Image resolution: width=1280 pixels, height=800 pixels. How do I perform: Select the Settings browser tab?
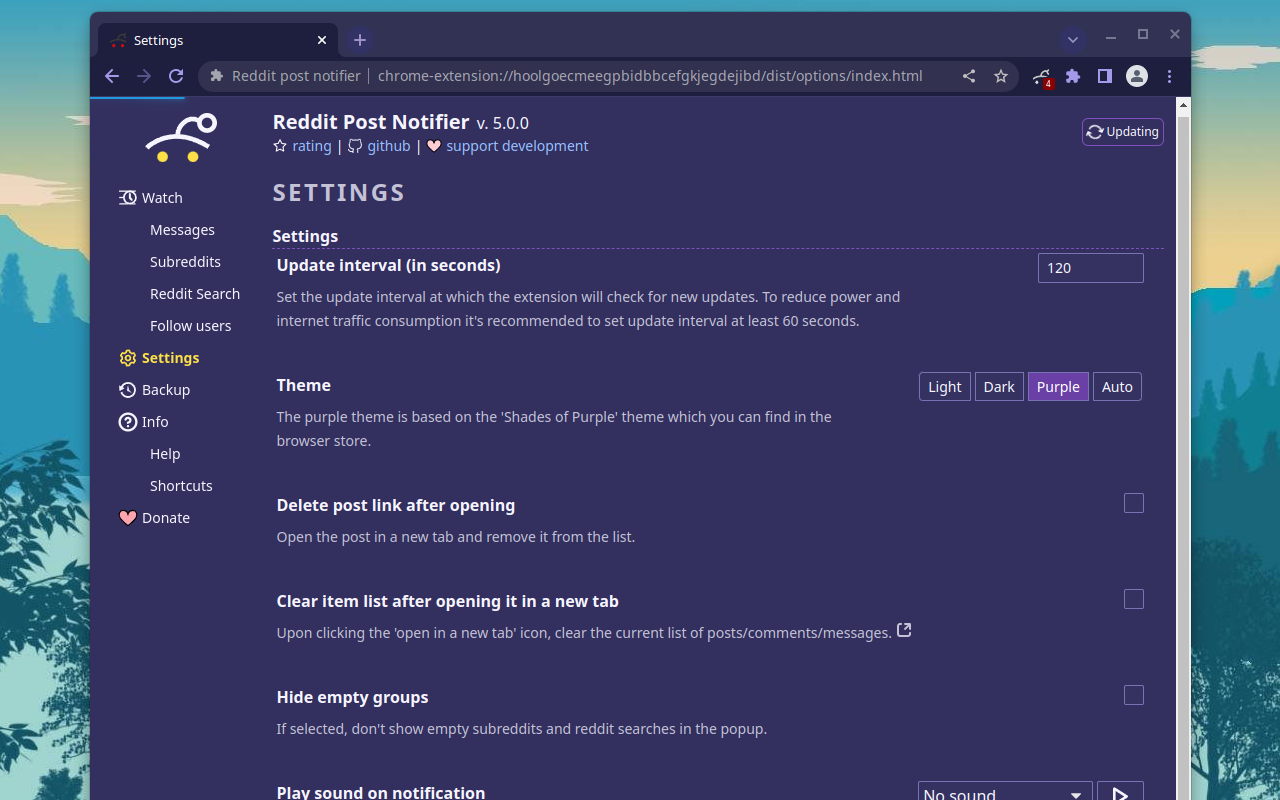click(x=219, y=40)
